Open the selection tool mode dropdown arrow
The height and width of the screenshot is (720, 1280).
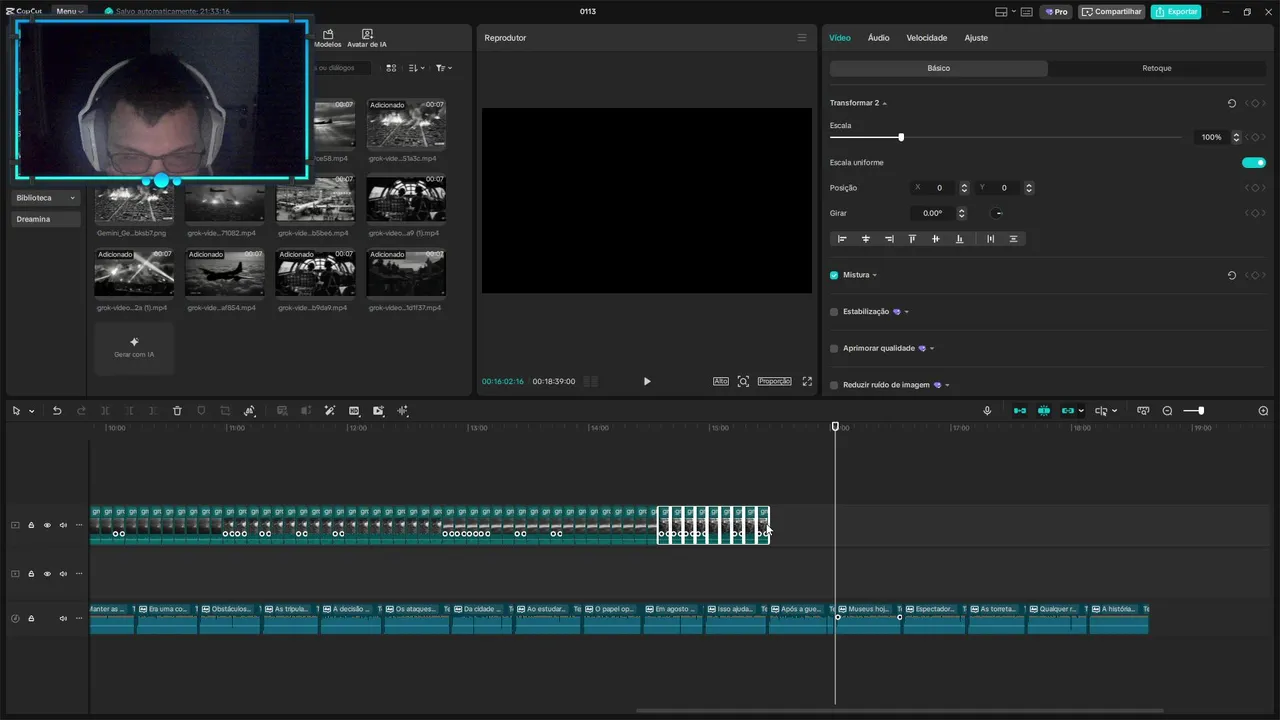[31, 411]
